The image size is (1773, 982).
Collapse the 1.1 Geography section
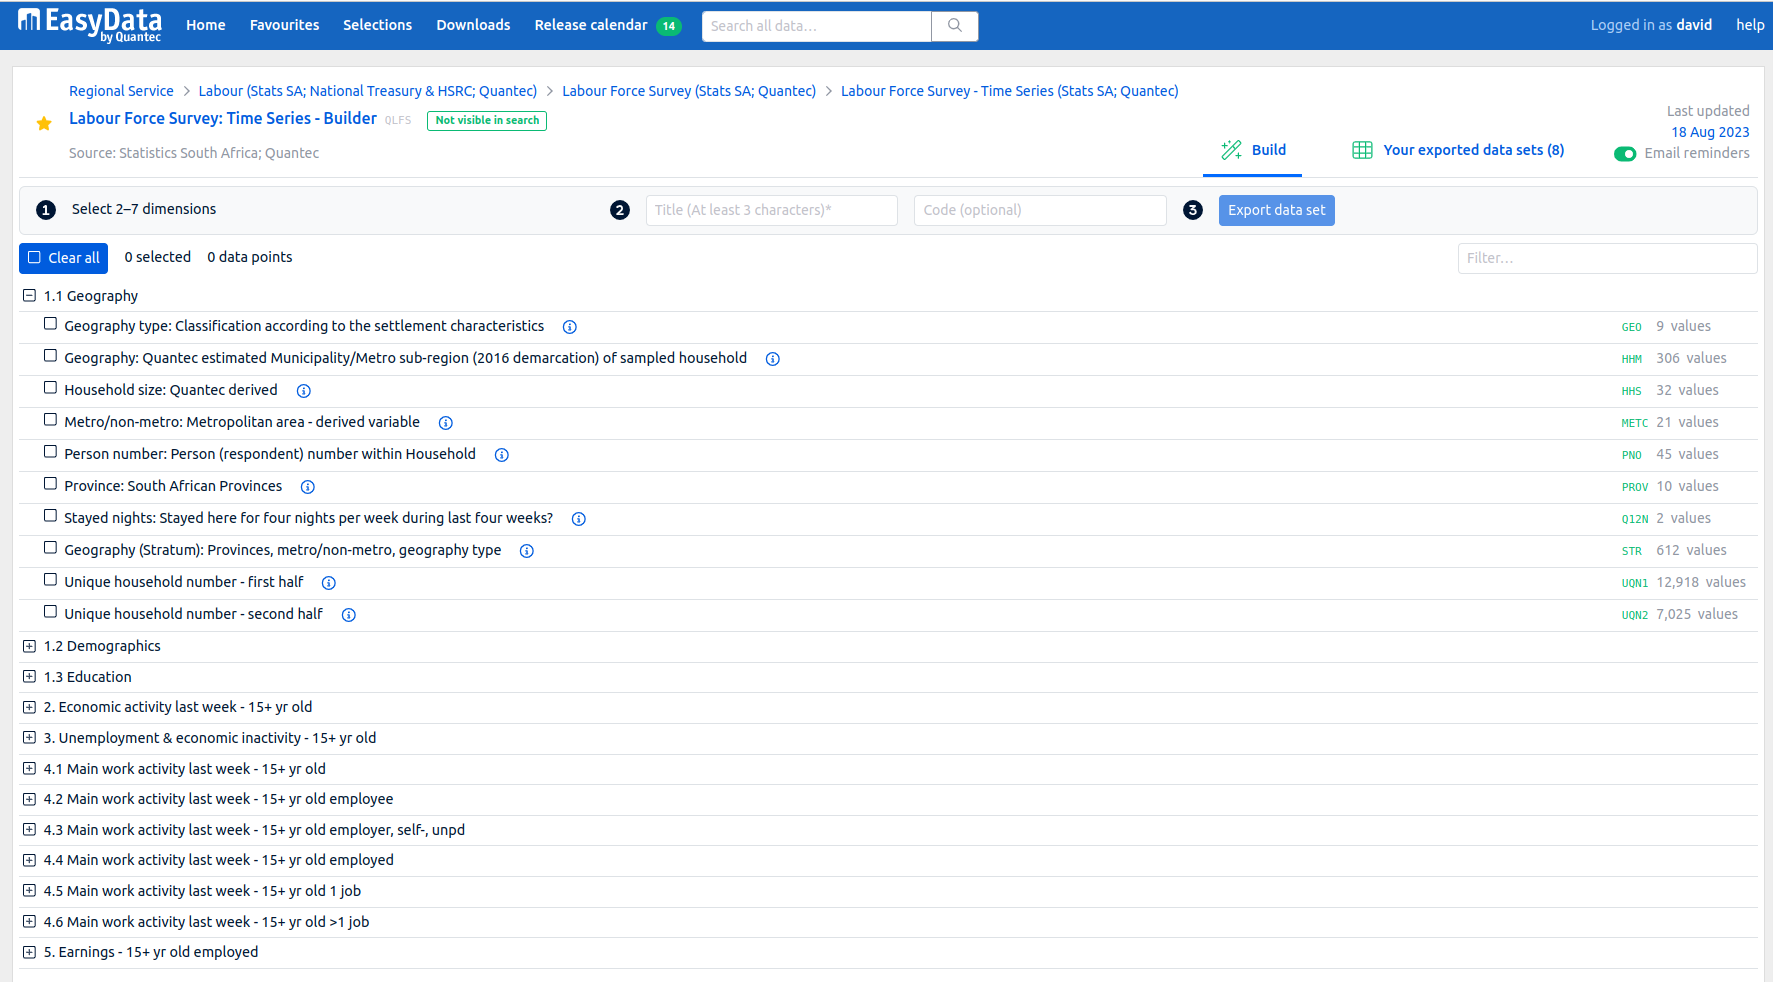pos(30,296)
